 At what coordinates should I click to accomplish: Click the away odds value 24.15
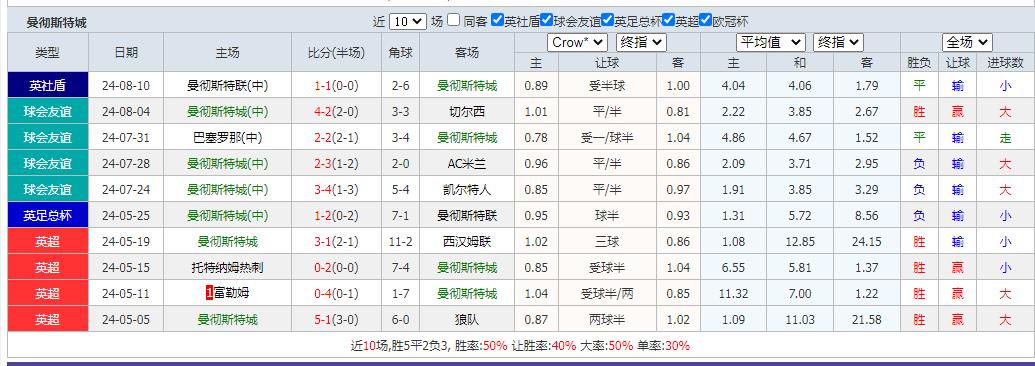coord(867,242)
